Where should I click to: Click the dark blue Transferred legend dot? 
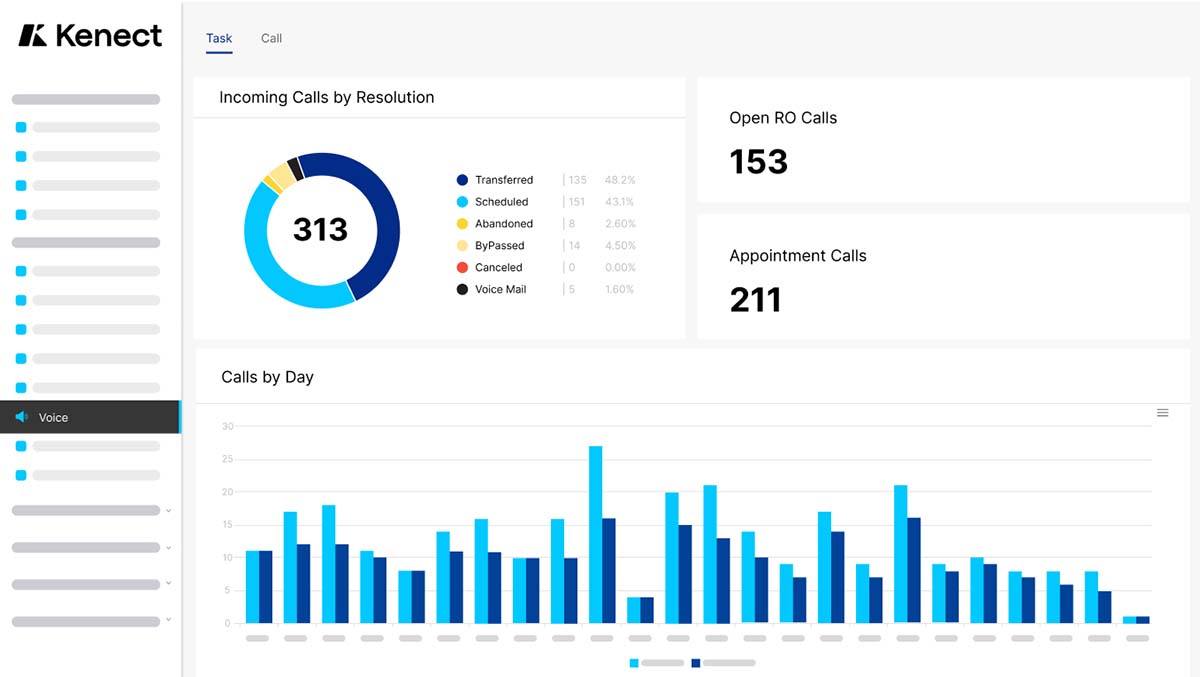click(462, 180)
